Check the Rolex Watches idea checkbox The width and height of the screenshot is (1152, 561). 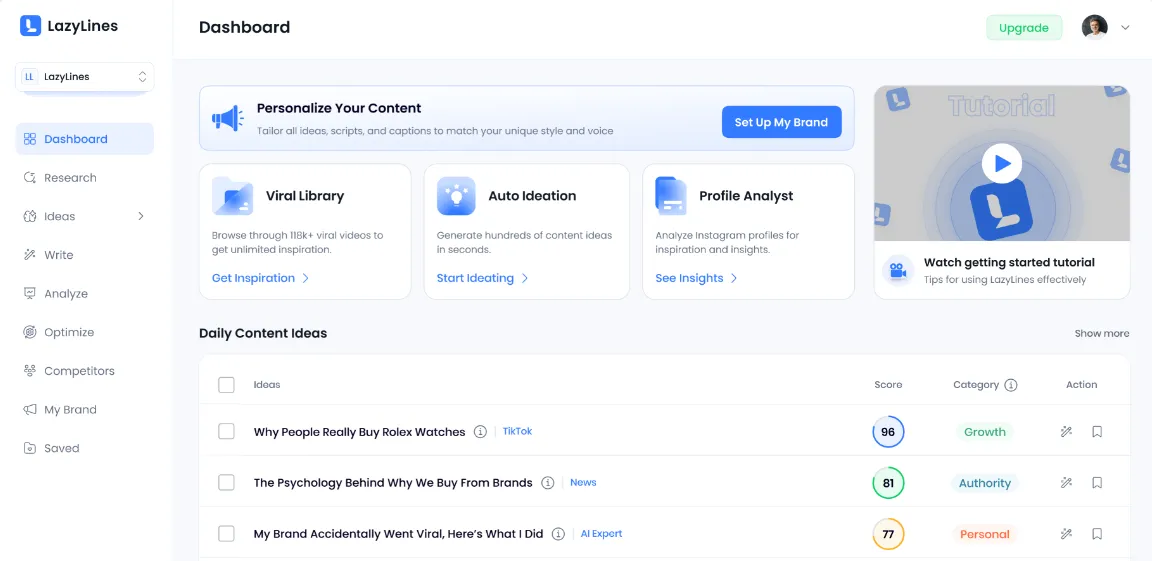click(226, 432)
